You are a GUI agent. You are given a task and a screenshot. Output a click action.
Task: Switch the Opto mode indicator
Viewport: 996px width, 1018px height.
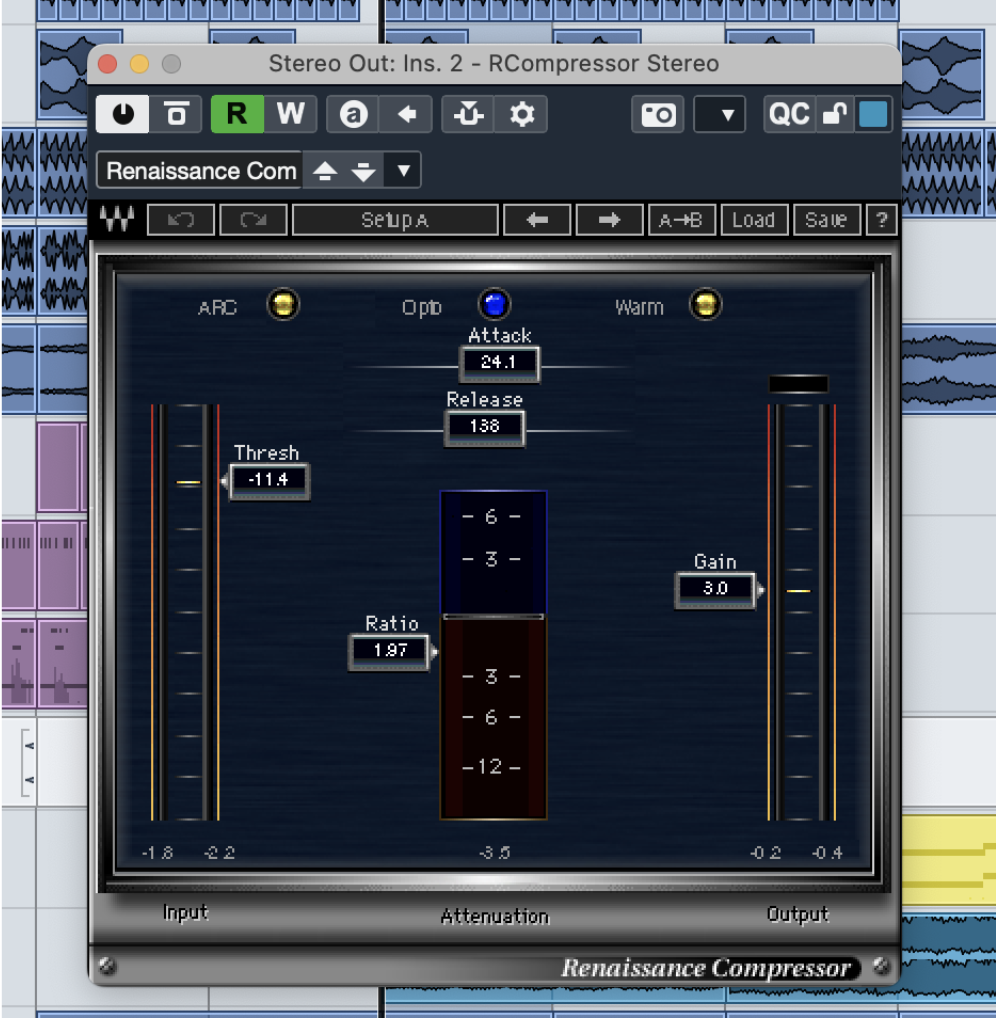click(x=494, y=305)
